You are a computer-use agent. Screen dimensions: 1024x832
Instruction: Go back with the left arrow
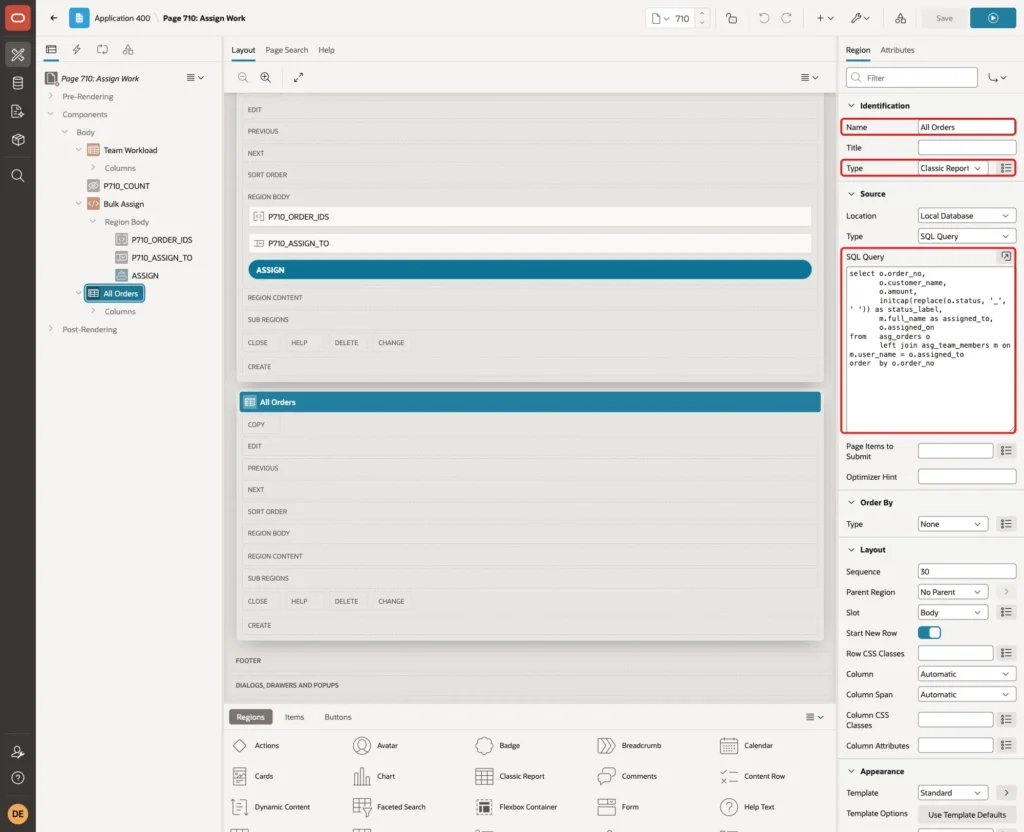click(x=54, y=18)
